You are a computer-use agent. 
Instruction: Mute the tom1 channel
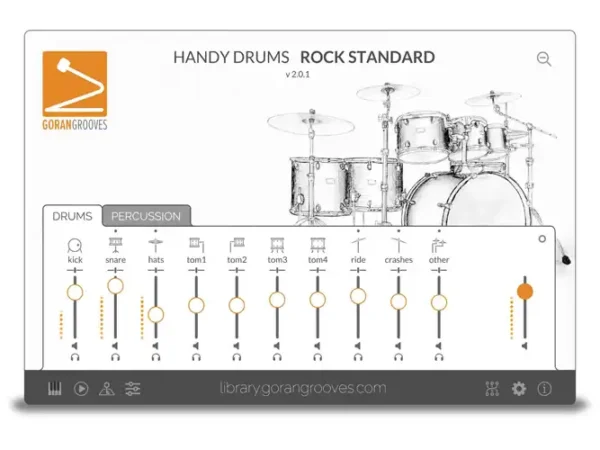click(x=196, y=346)
